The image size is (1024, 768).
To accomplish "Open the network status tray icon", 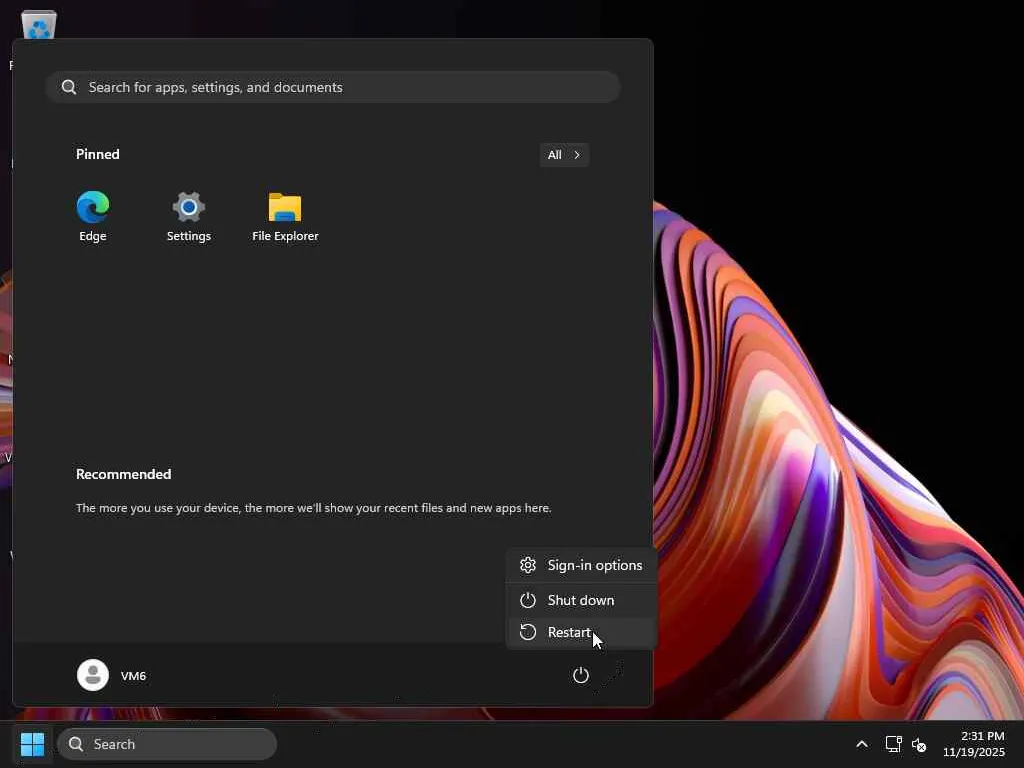I will (893, 744).
